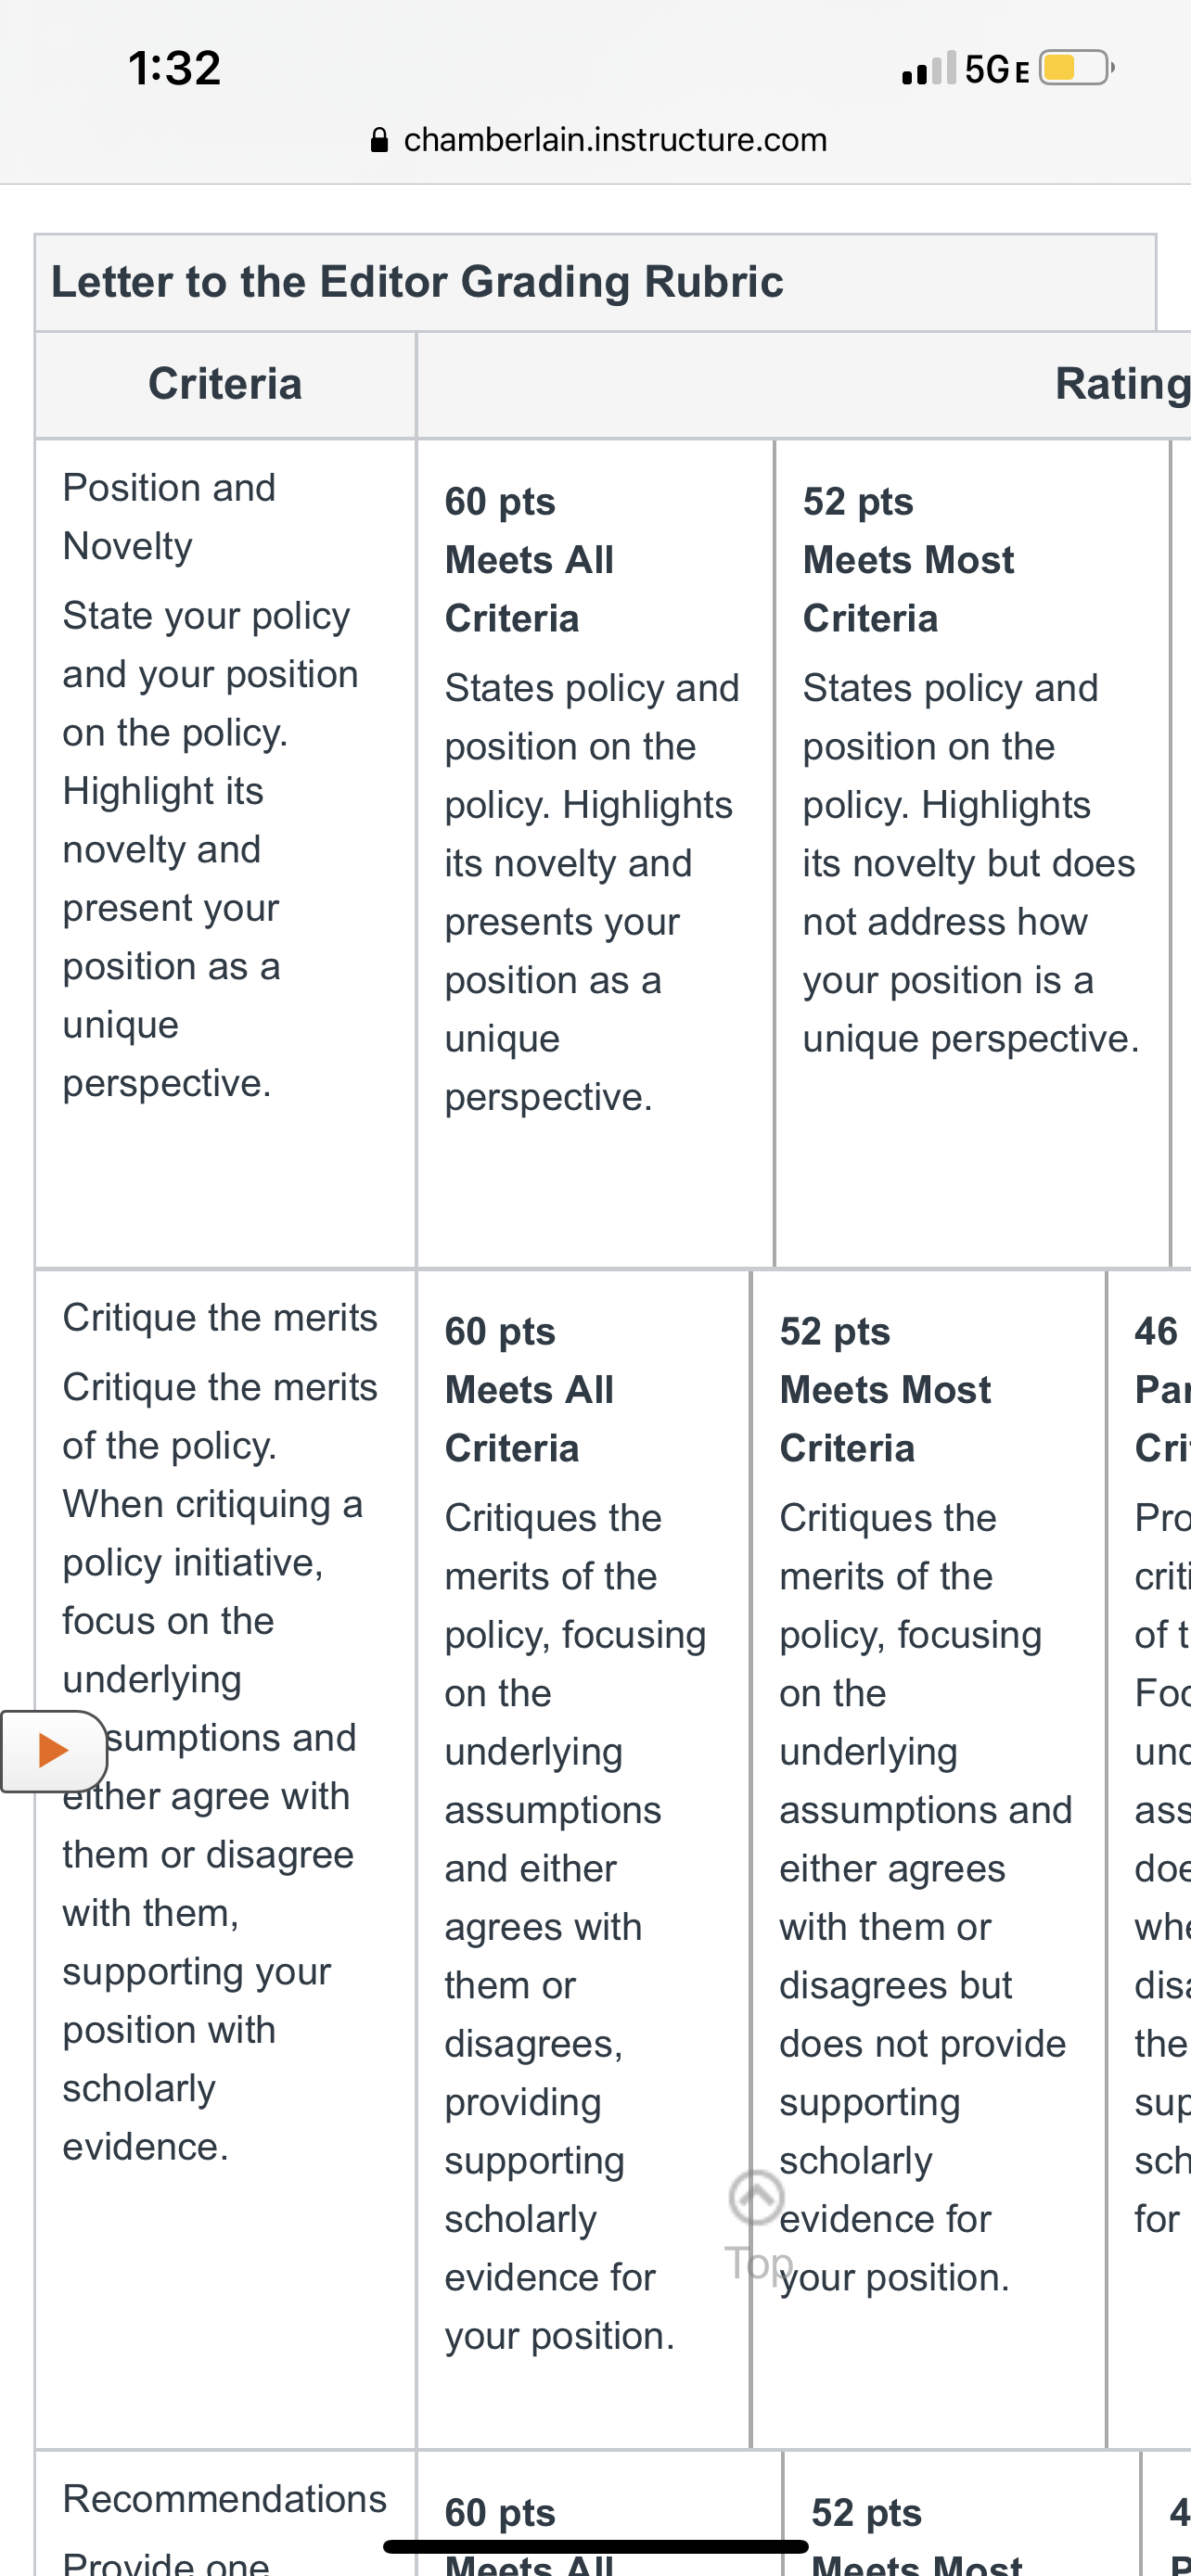This screenshot has height=2576, width=1191.
Task: Tap the orange play arrow side tab
Action: click(53, 1751)
